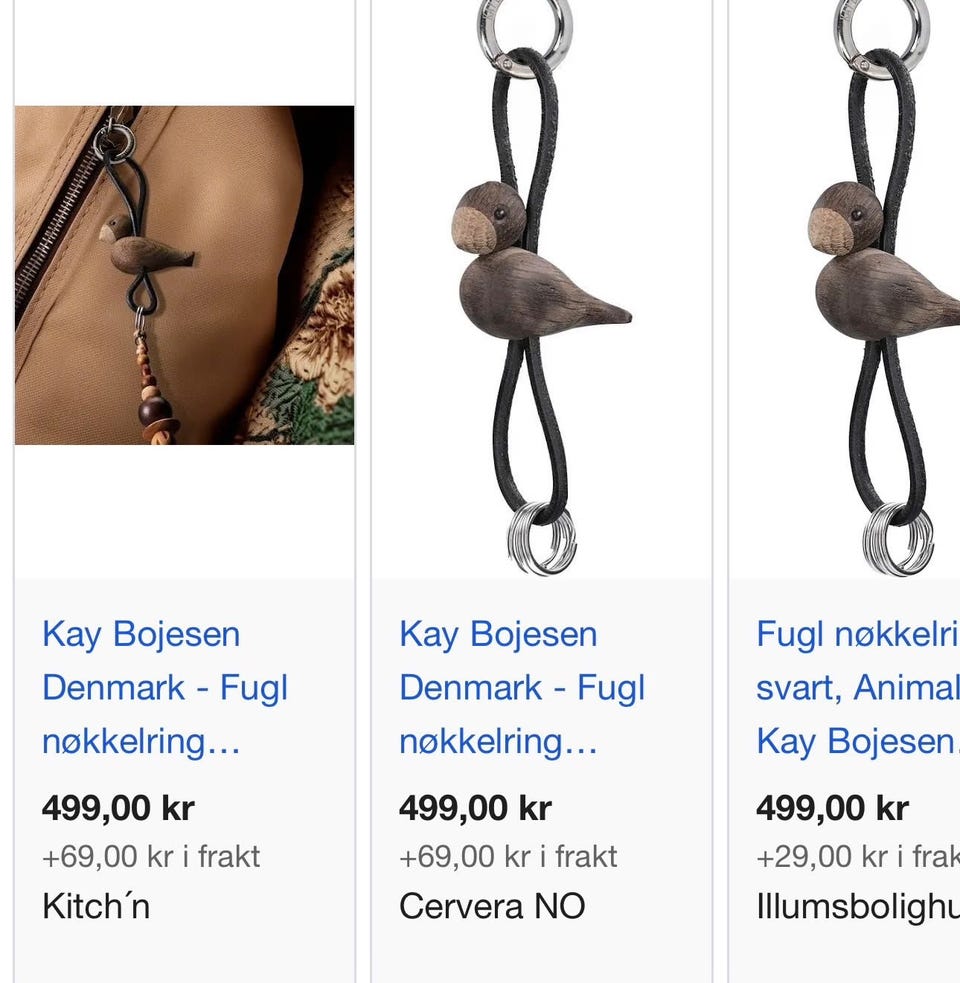Select the Kitch'n seller name
The image size is (960, 983).
coord(96,906)
